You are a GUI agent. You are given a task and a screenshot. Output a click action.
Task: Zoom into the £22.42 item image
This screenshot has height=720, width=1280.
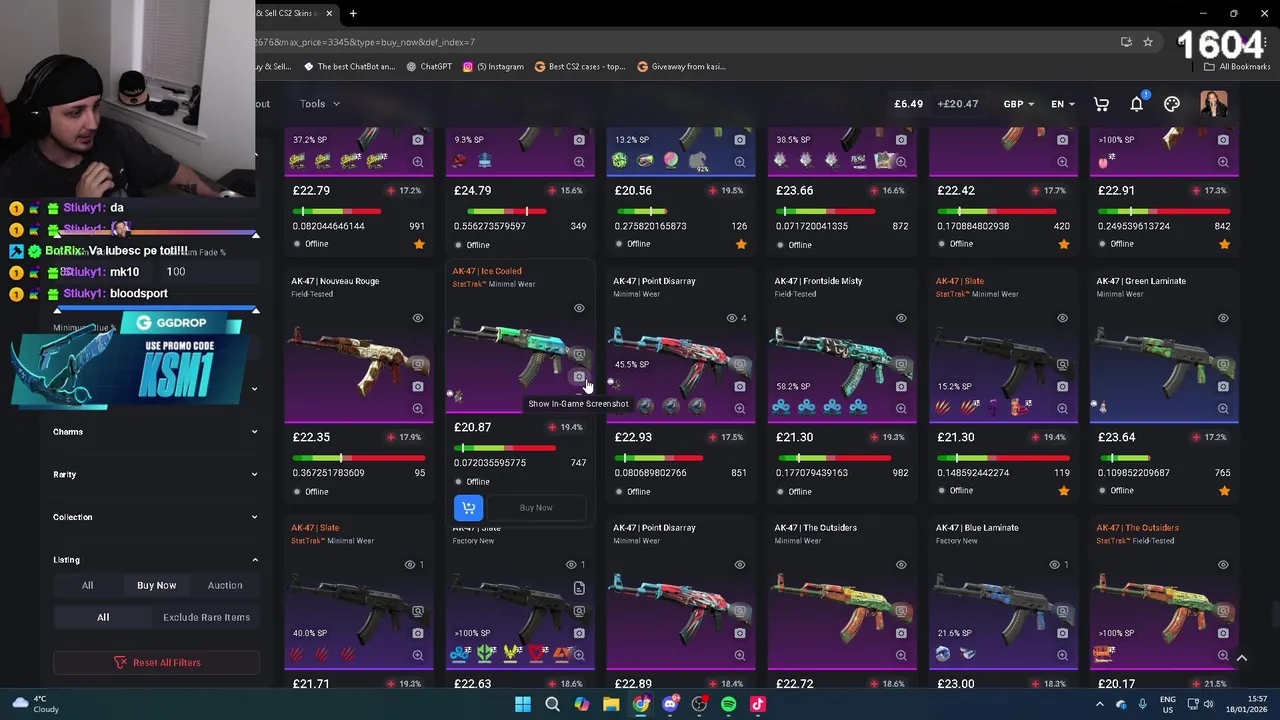click(x=1062, y=161)
